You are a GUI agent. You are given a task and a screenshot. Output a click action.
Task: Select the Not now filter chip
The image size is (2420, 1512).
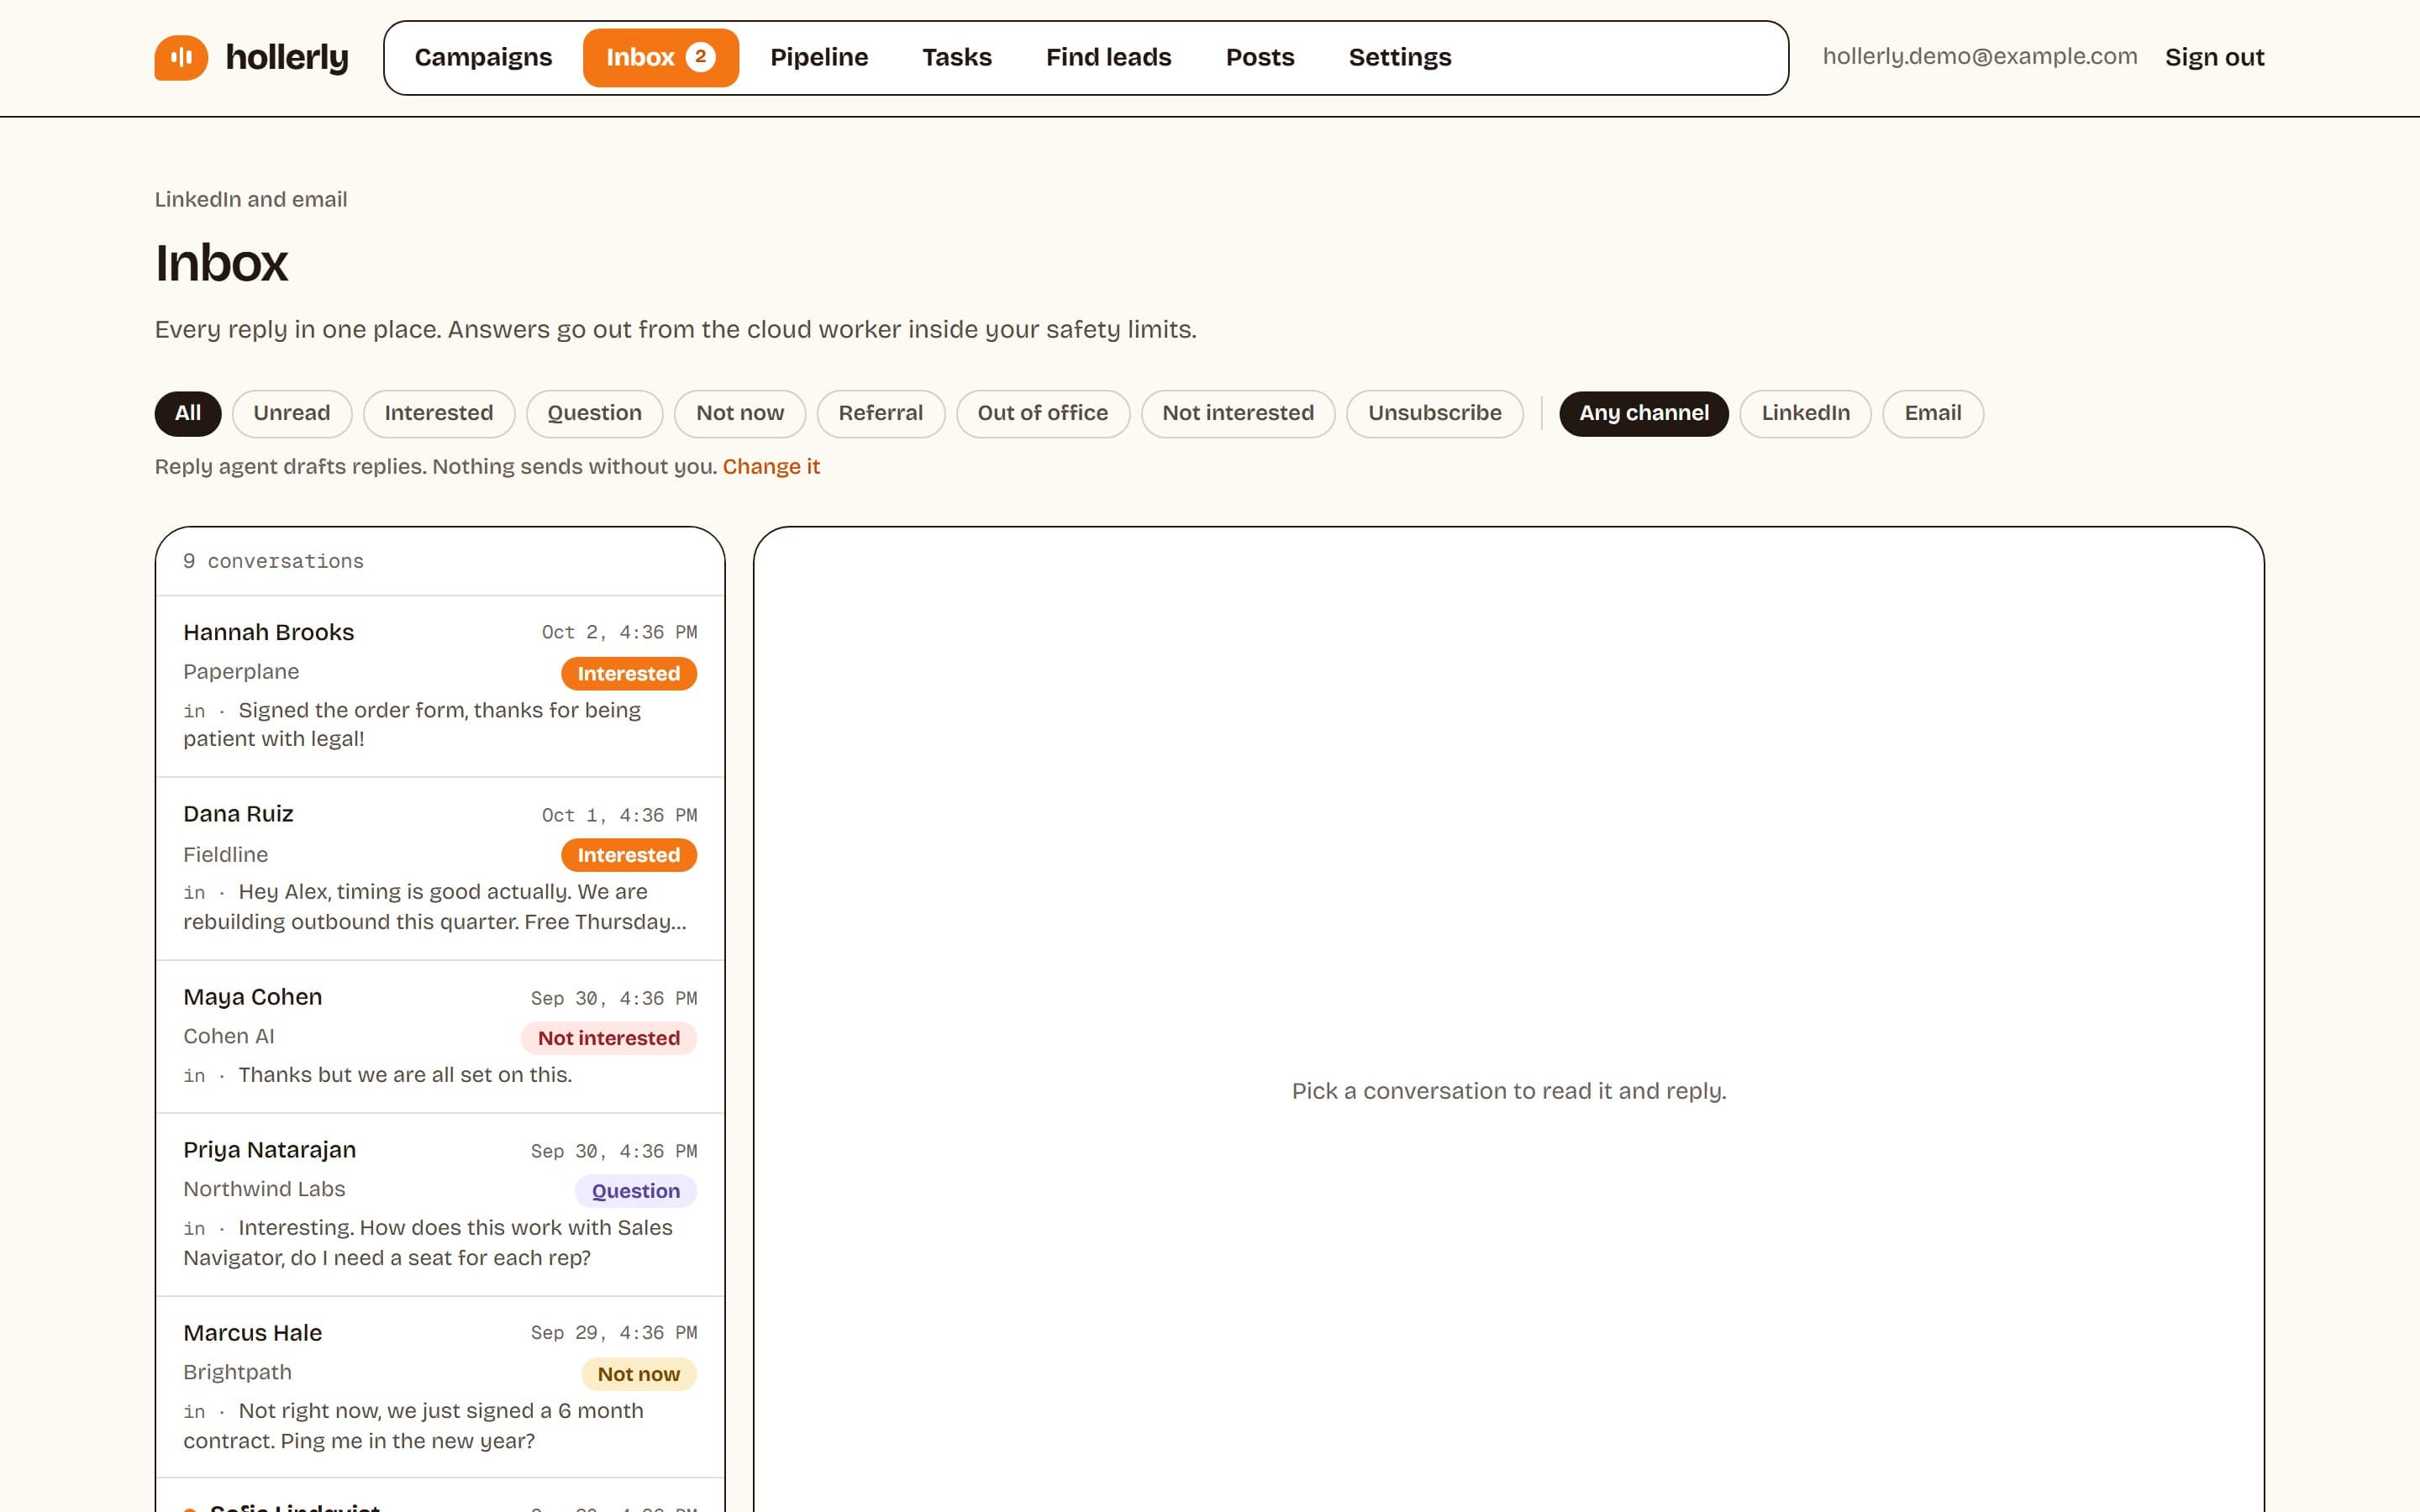point(739,413)
